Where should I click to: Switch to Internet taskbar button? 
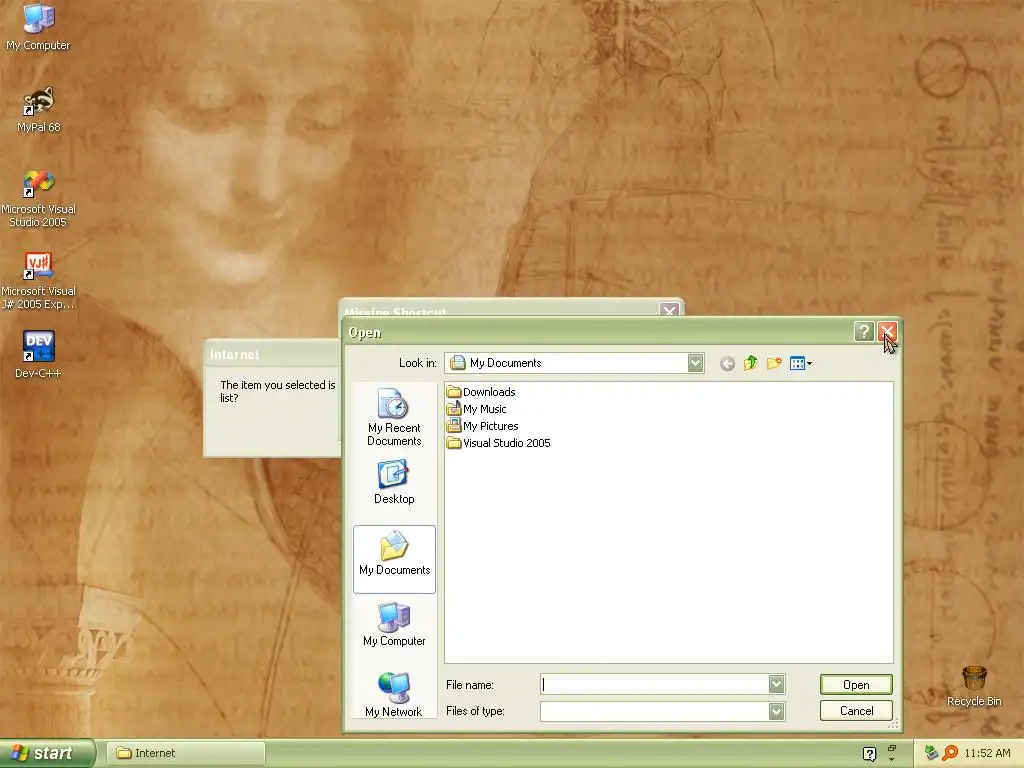tap(185, 753)
